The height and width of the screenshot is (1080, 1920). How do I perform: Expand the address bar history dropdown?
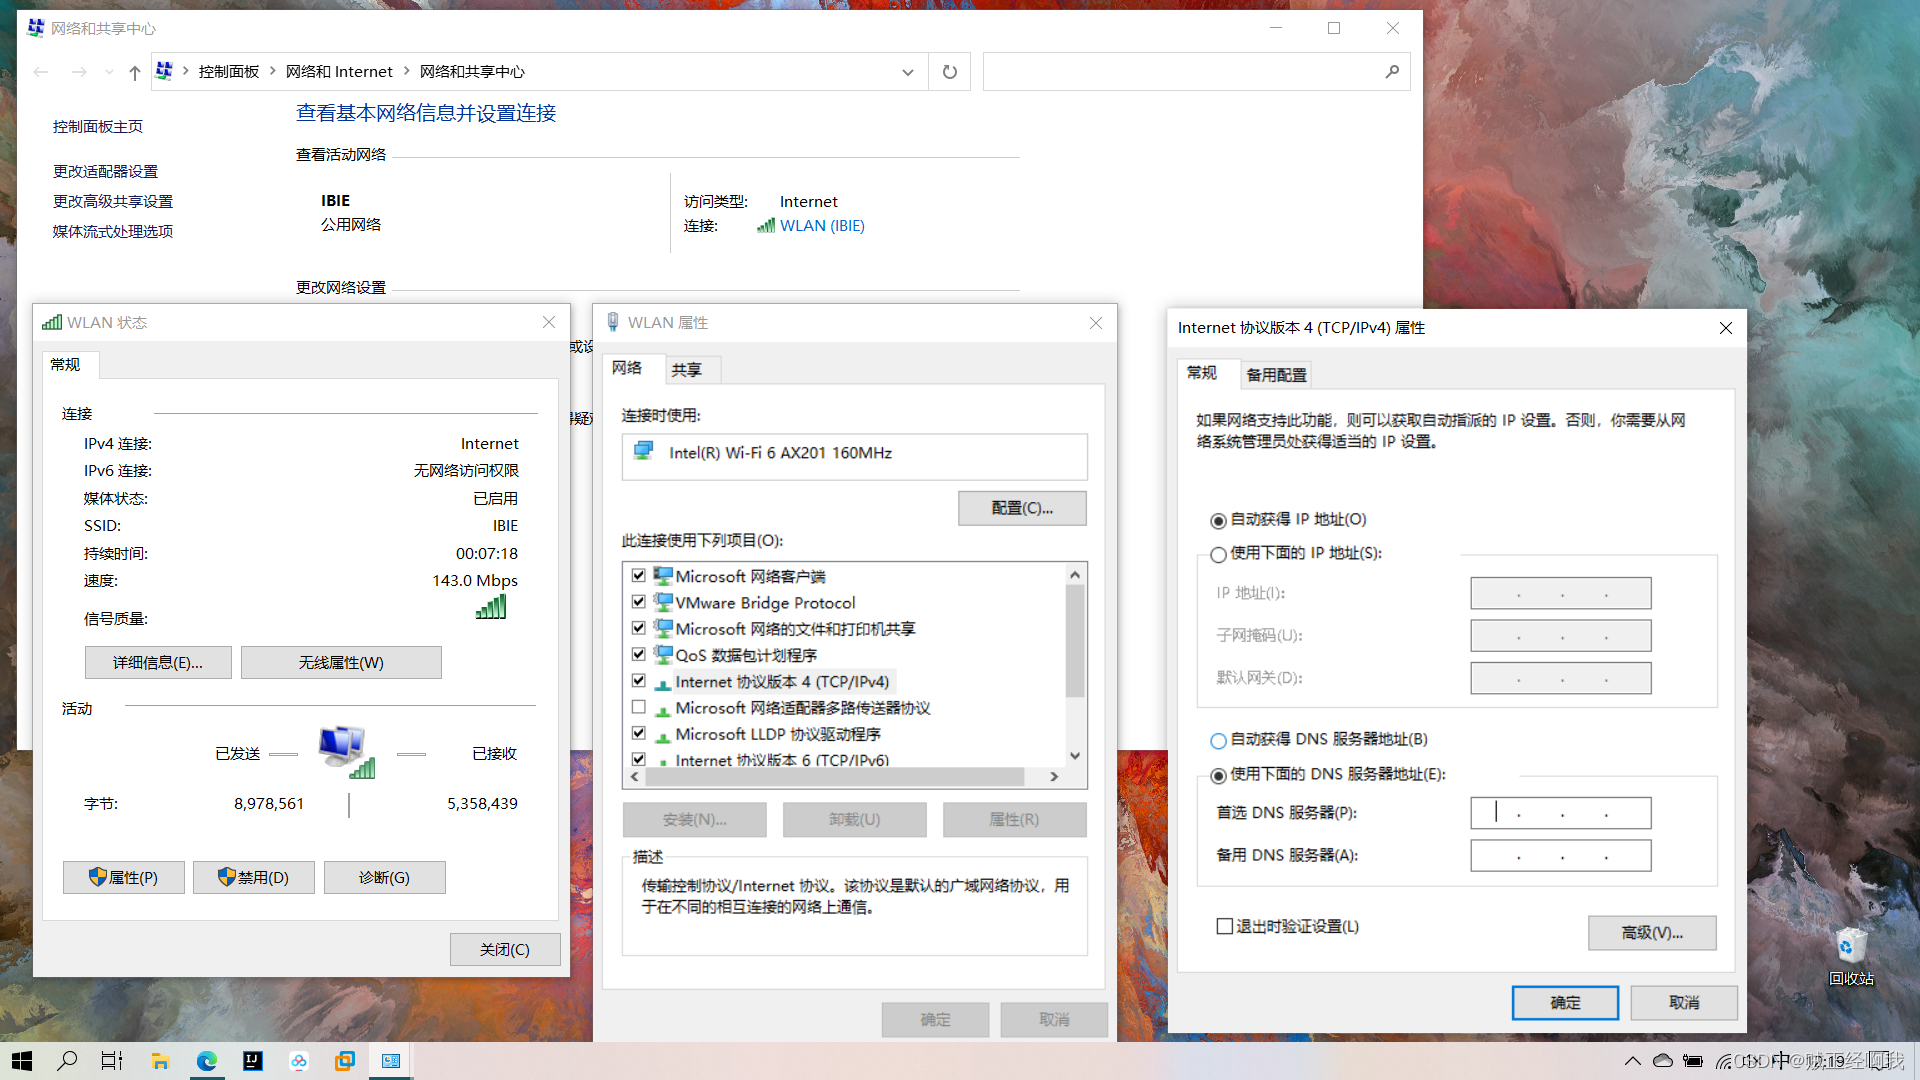click(x=907, y=72)
